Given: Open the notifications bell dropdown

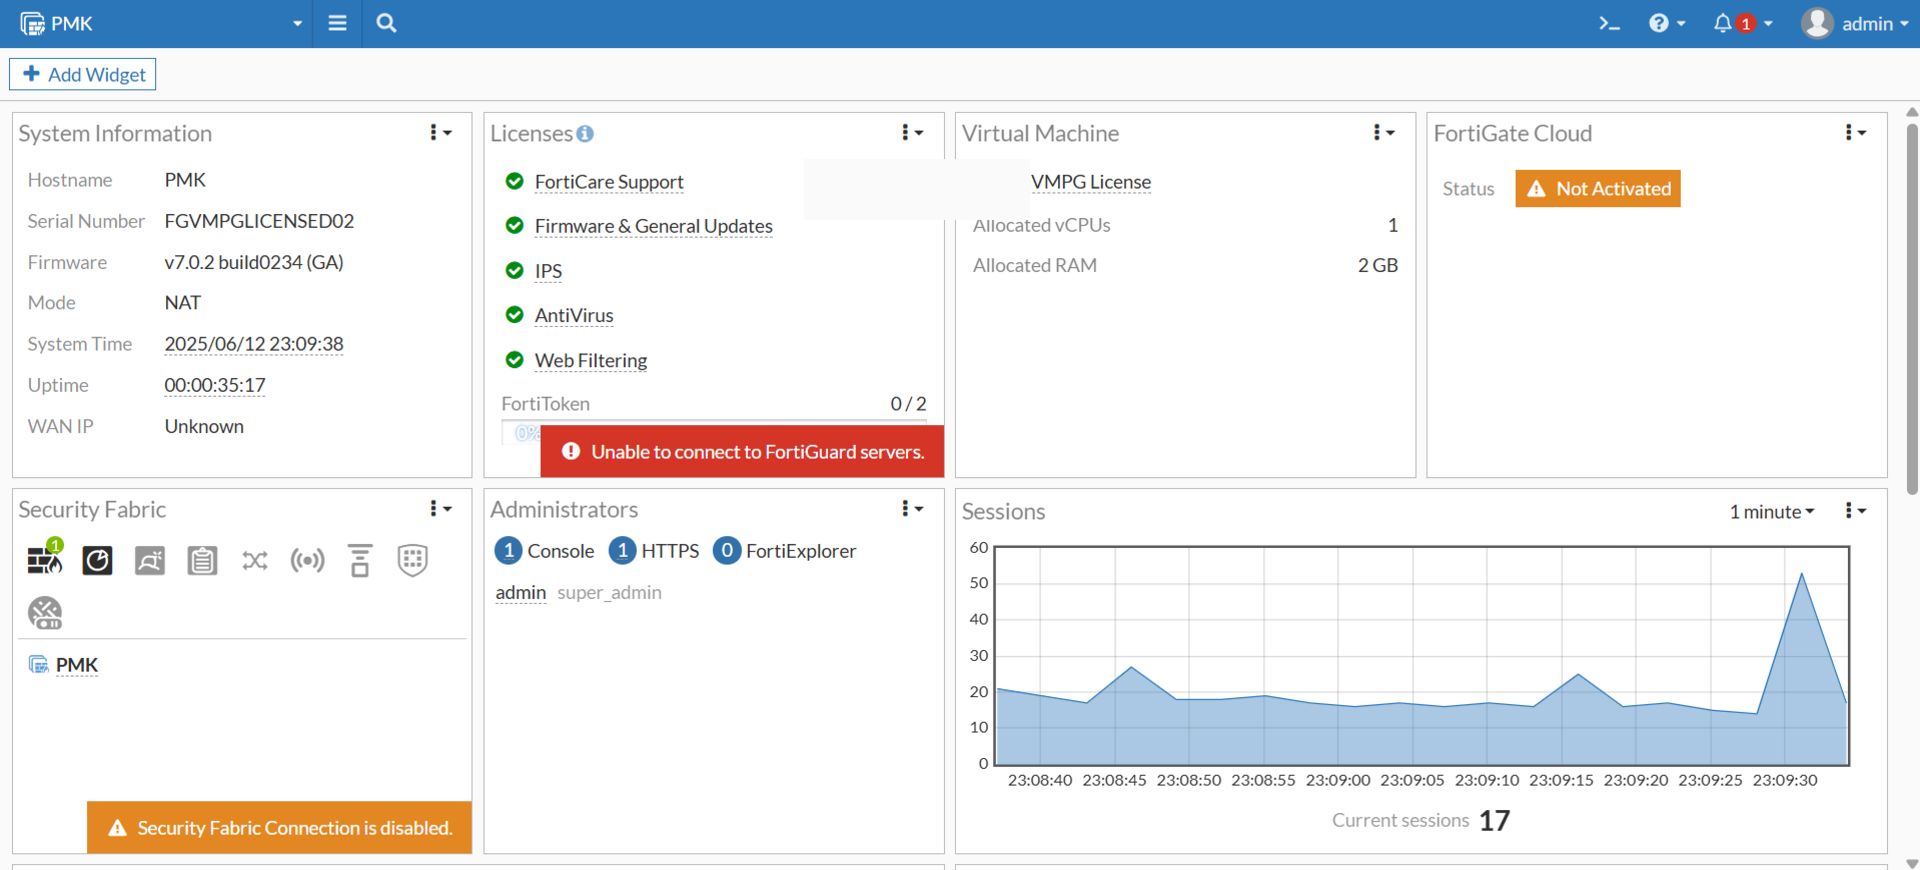Looking at the screenshot, I should [1741, 24].
